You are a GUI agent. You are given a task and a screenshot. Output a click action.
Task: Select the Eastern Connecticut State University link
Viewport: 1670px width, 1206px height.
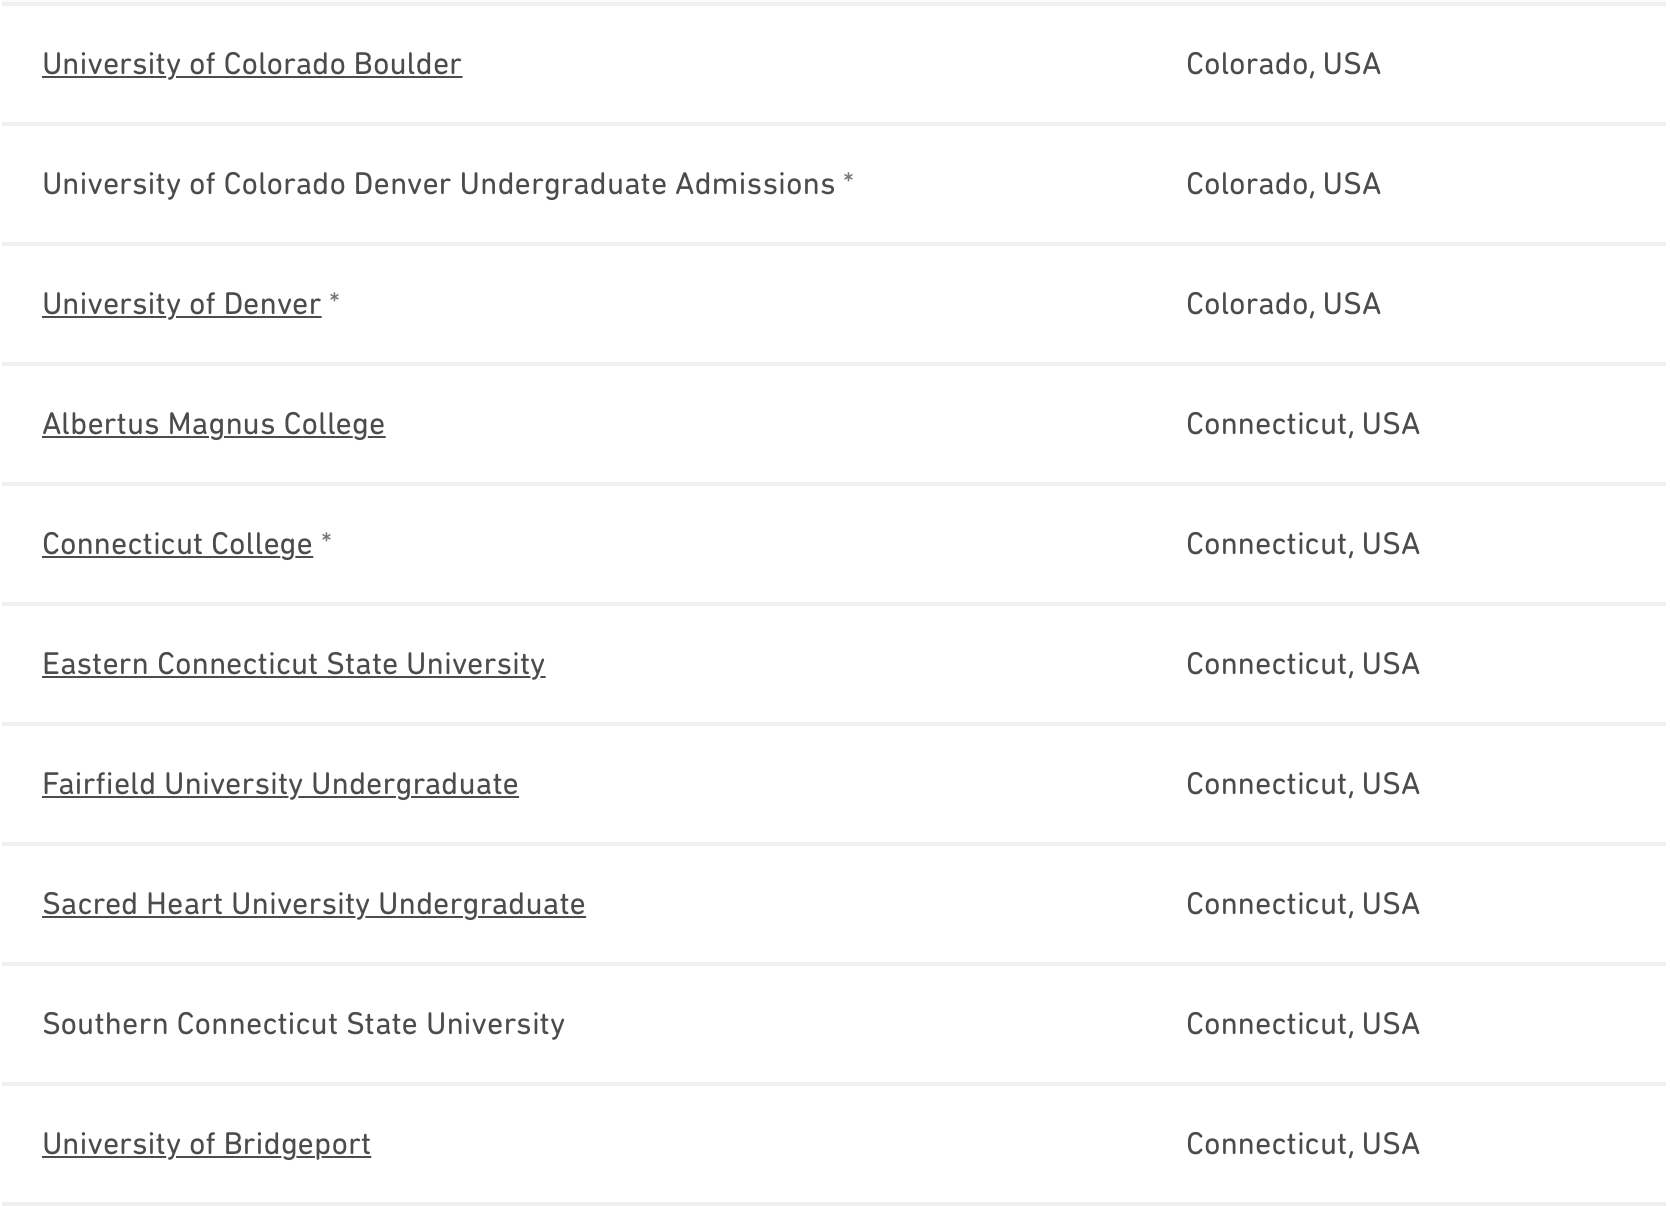[x=293, y=664]
